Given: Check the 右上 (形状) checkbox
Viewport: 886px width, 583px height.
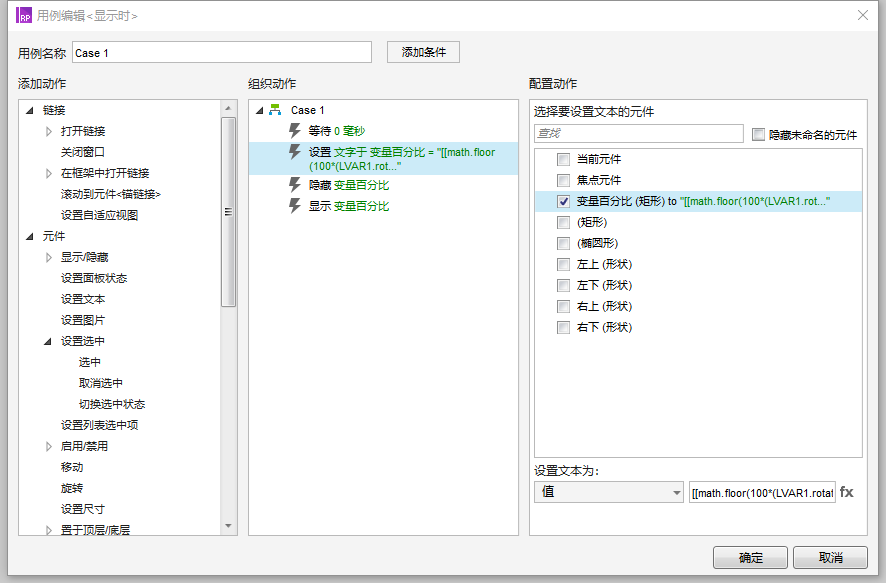Looking at the screenshot, I should click(x=563, y=306).
